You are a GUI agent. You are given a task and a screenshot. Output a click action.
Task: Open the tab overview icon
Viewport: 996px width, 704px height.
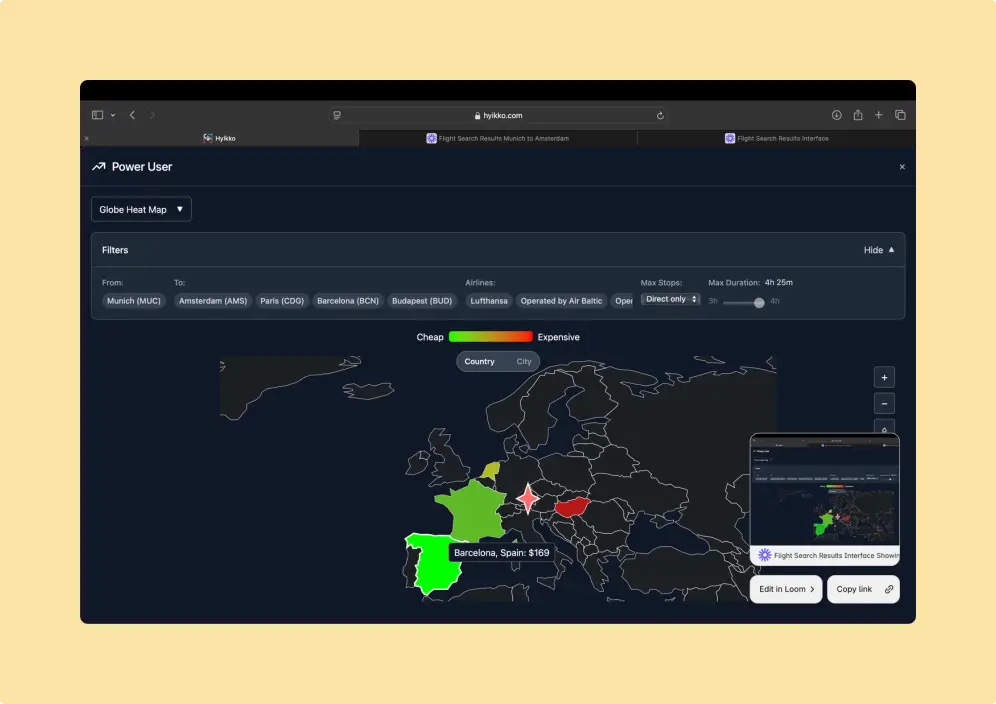pos(900,115)
